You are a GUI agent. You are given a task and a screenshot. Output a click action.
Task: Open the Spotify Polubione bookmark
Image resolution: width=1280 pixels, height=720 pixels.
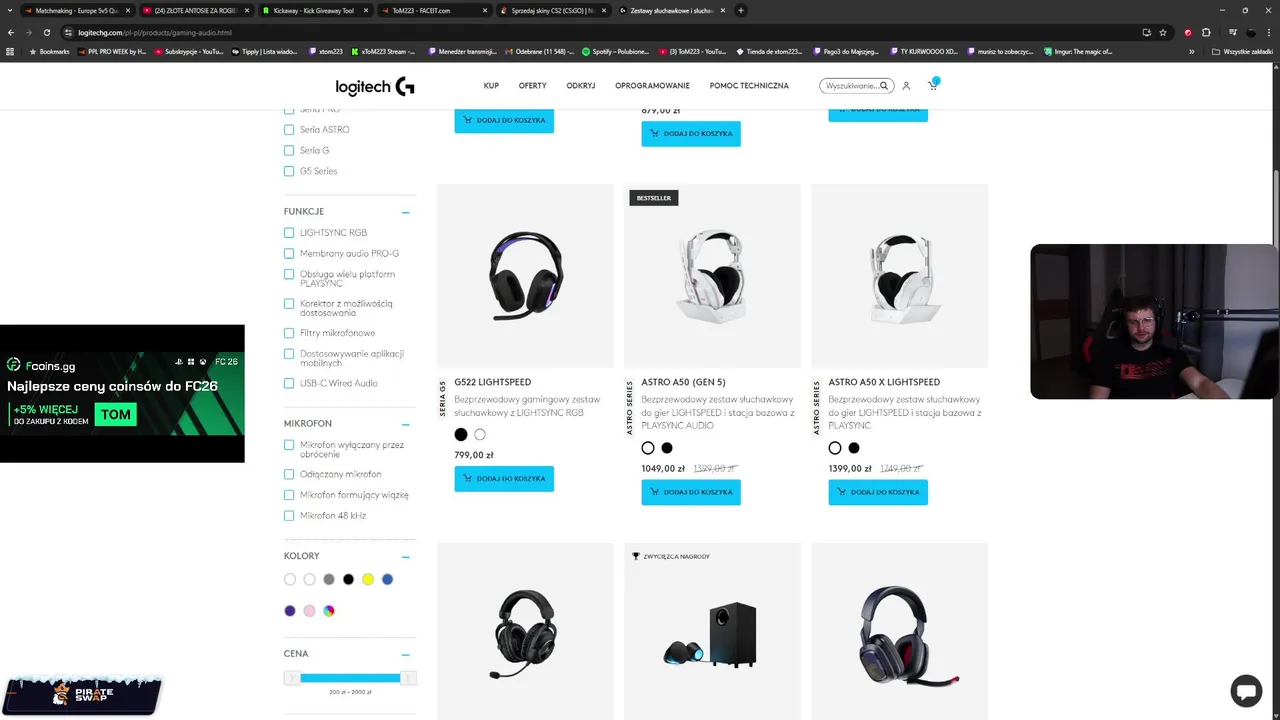616,51
